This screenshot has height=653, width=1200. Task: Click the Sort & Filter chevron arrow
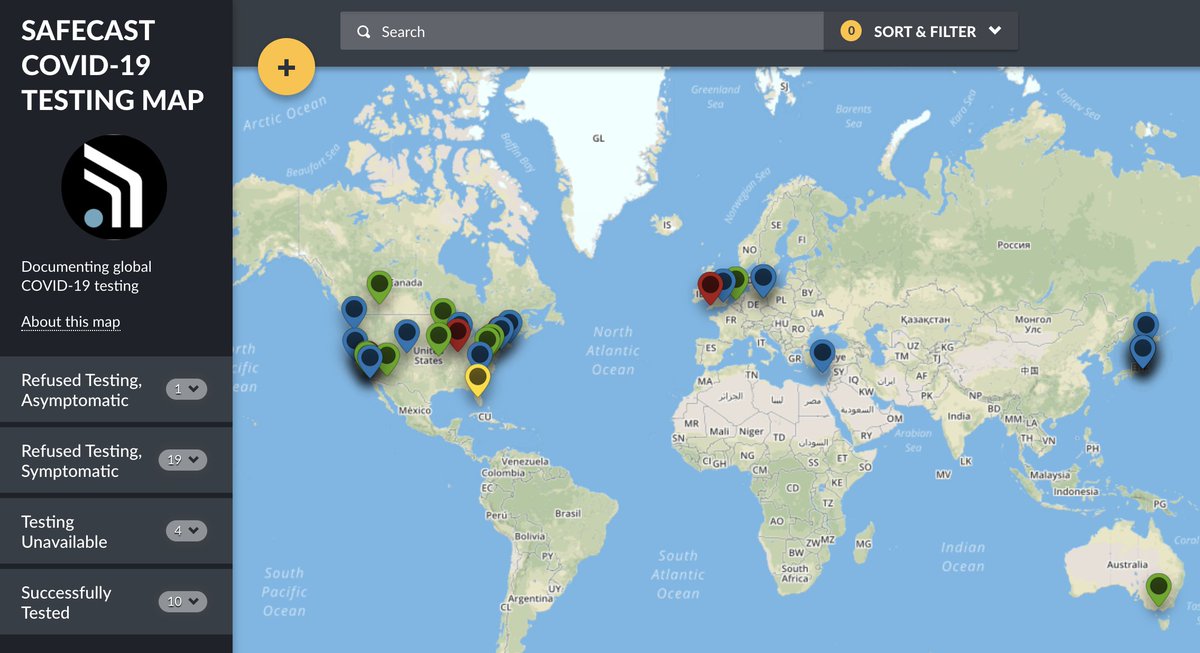(x=995, y=31)
